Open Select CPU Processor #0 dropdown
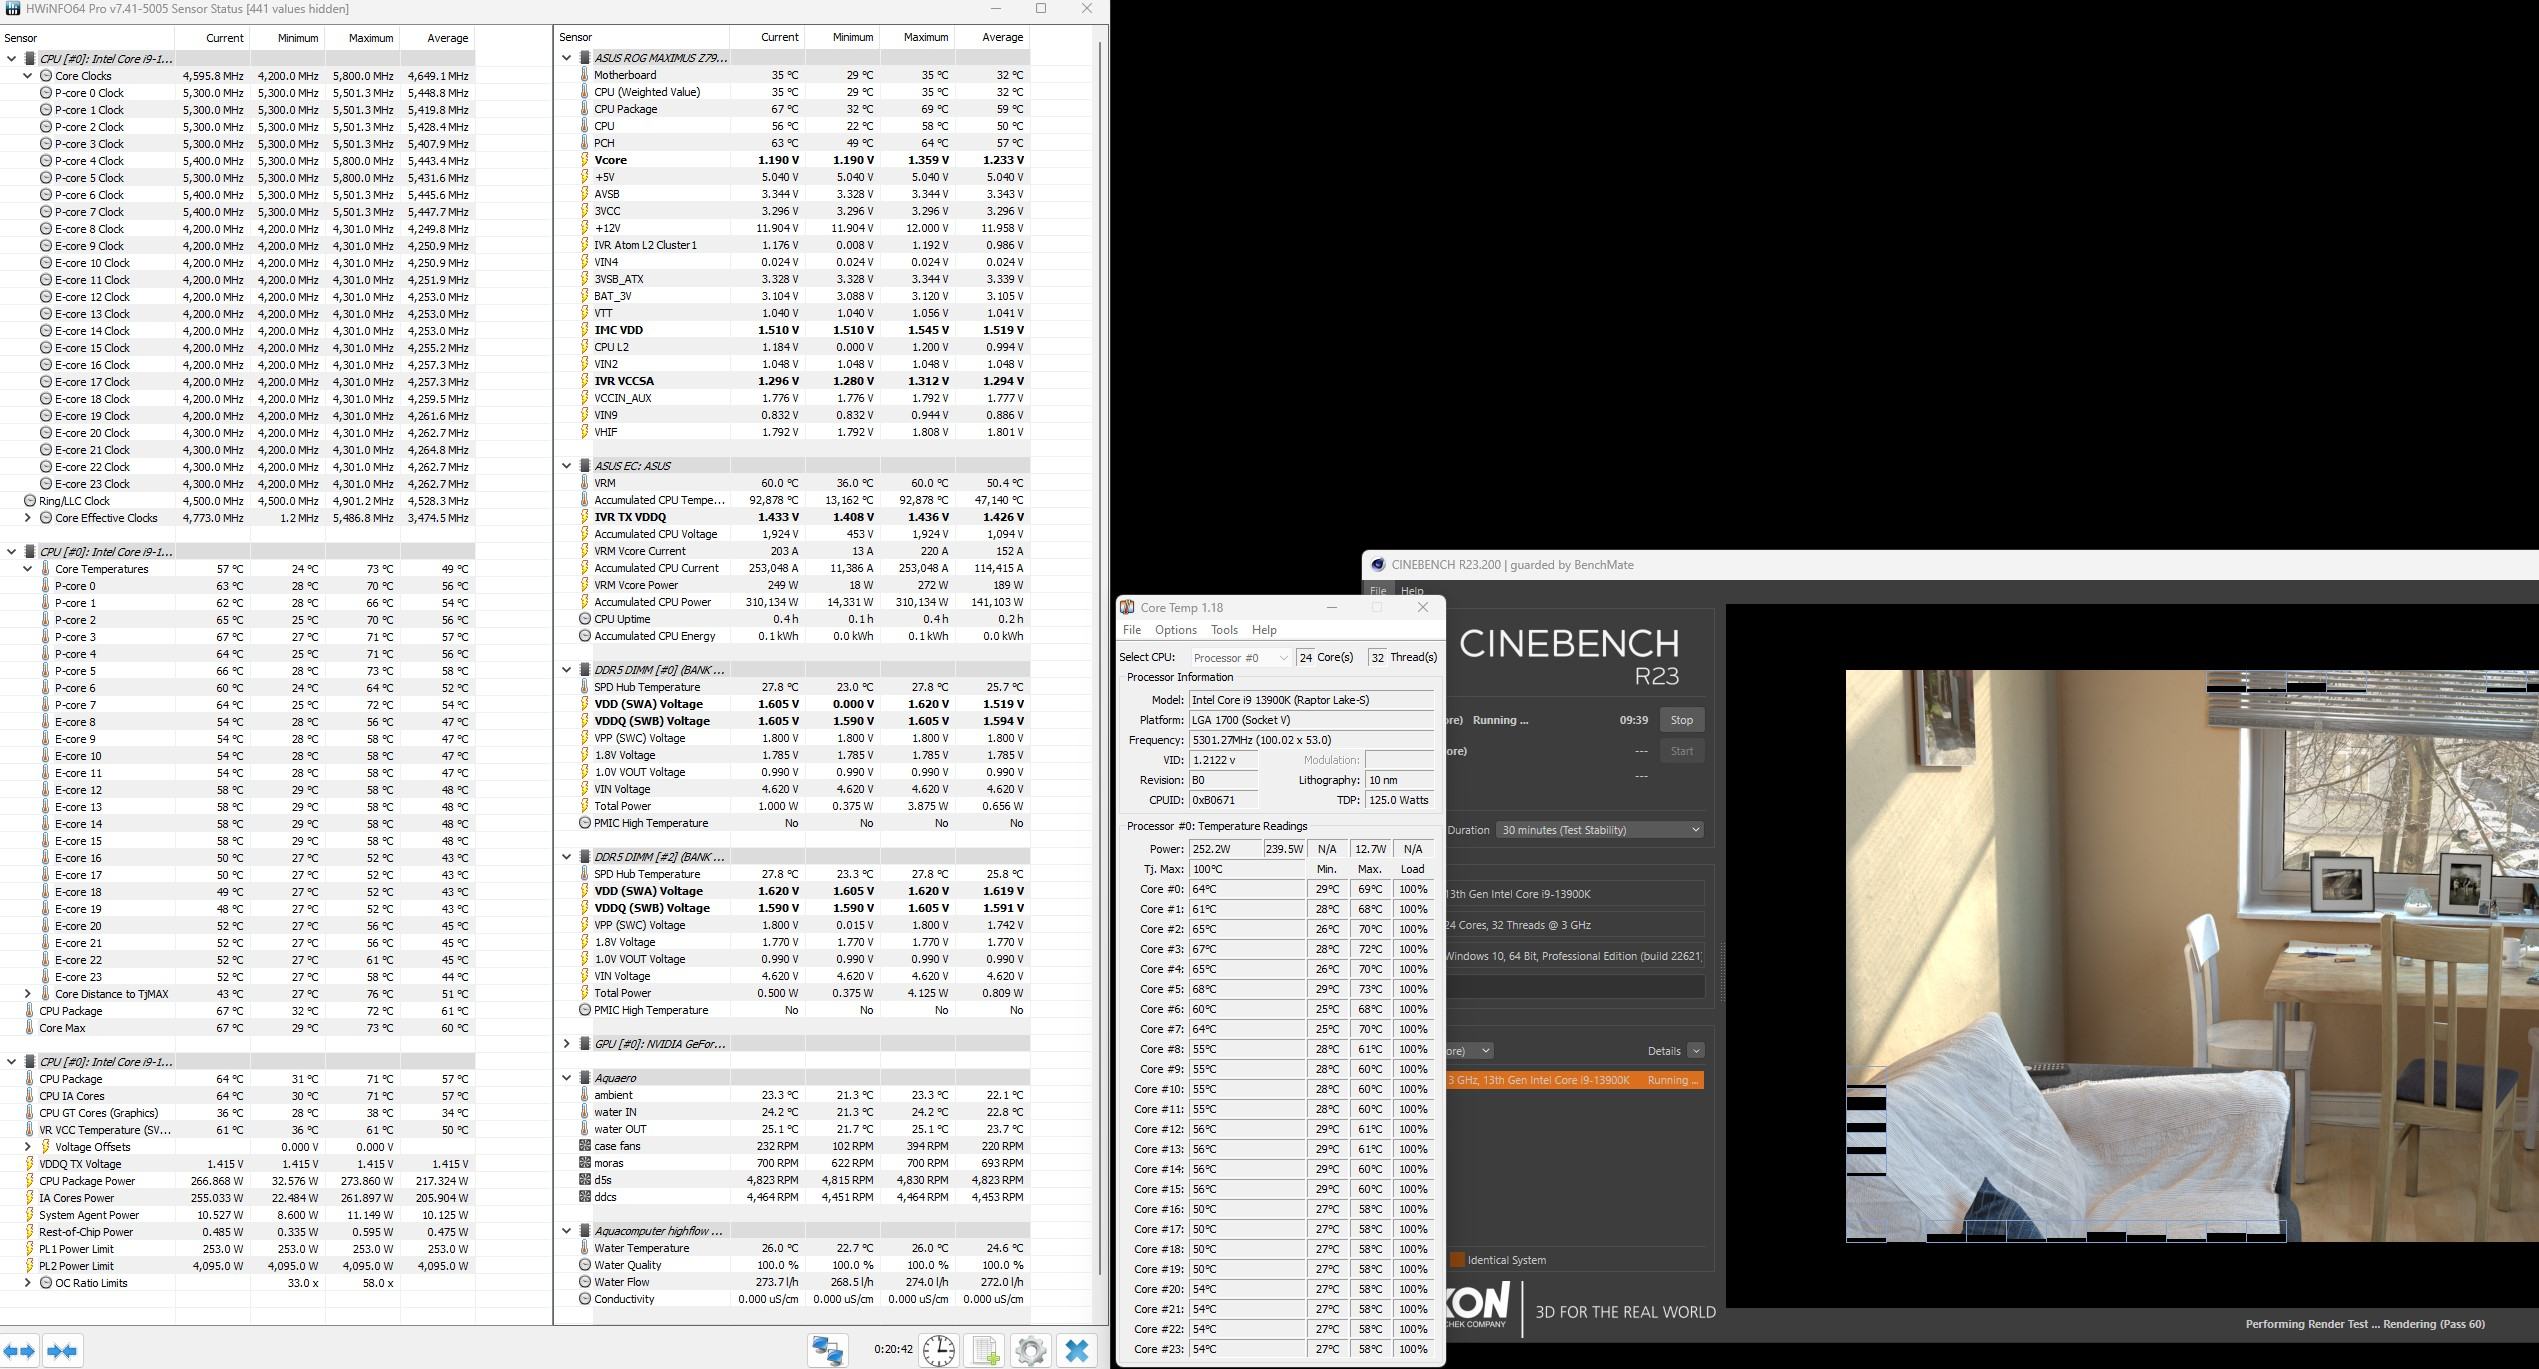Screen dimensions: 2539x1369 [1240, 657]
